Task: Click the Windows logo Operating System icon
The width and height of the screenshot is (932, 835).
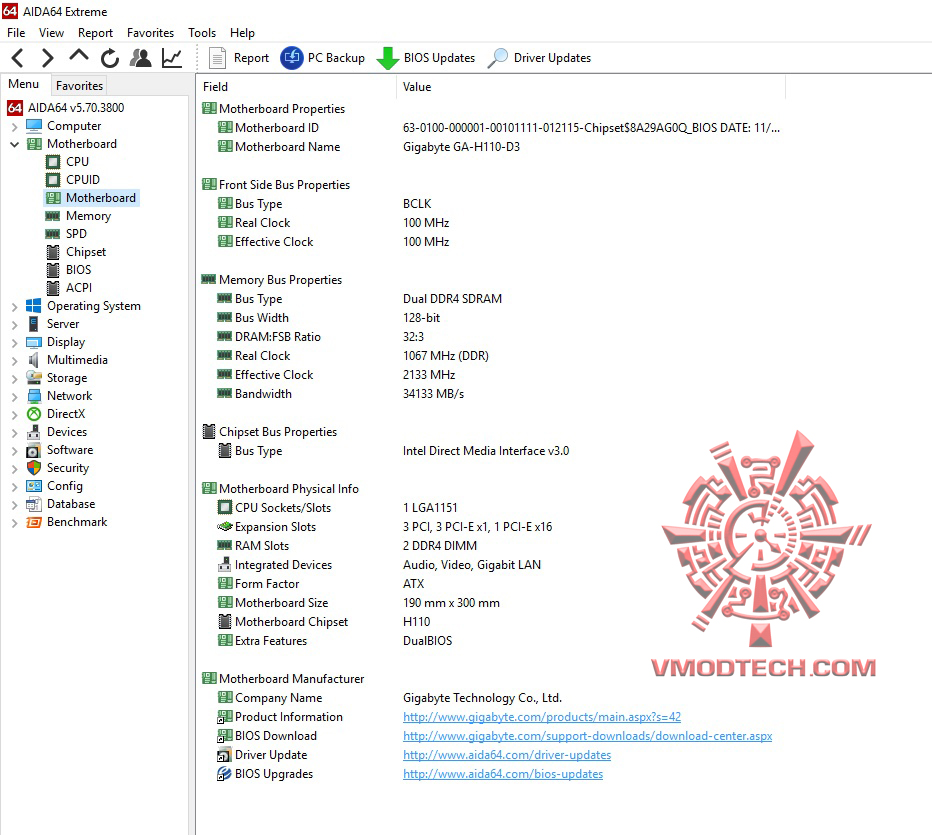Action: [x=34, y=306]
